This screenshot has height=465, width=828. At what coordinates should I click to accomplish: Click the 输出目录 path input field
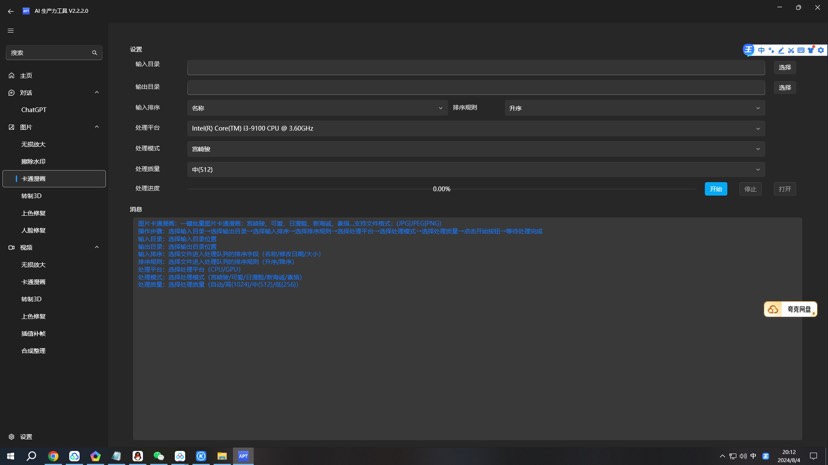coord(475,88)
